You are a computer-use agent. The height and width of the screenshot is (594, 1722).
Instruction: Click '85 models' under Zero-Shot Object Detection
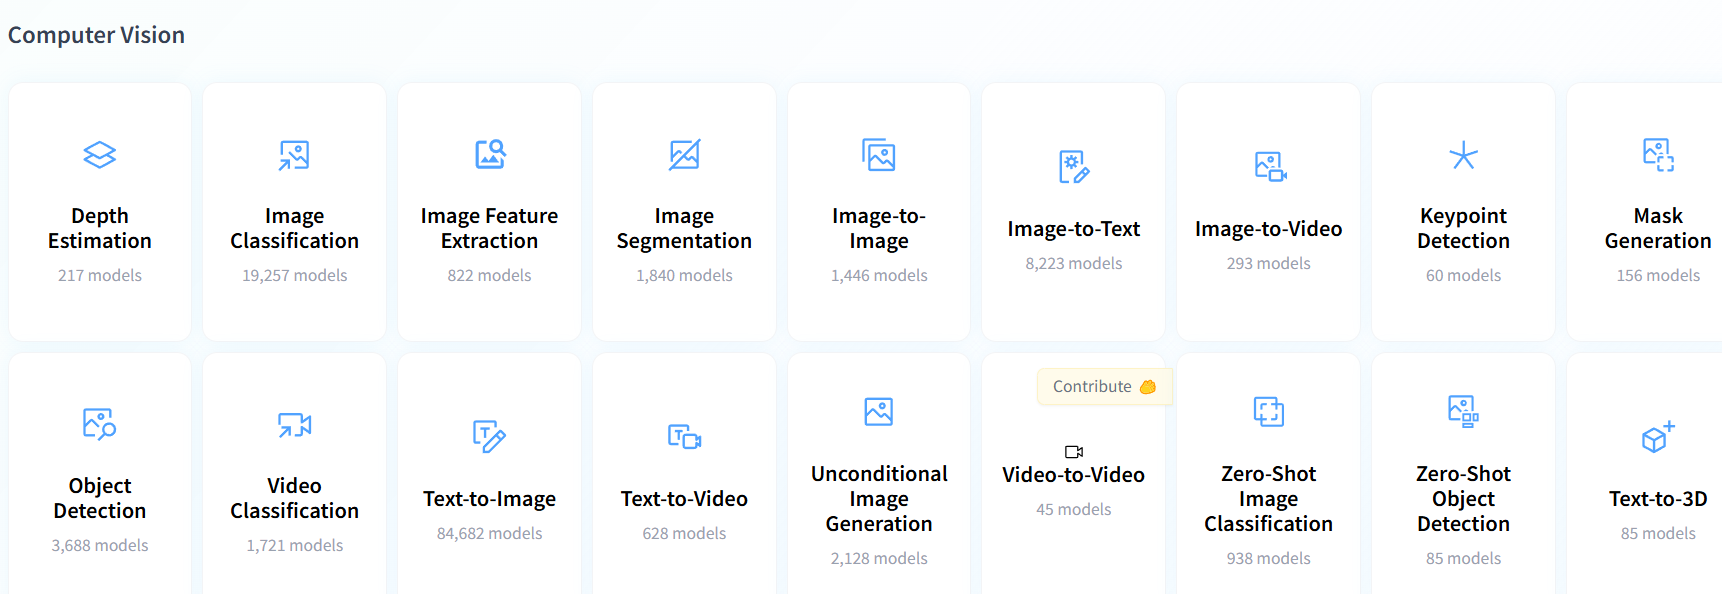[x=1463, y=558]
